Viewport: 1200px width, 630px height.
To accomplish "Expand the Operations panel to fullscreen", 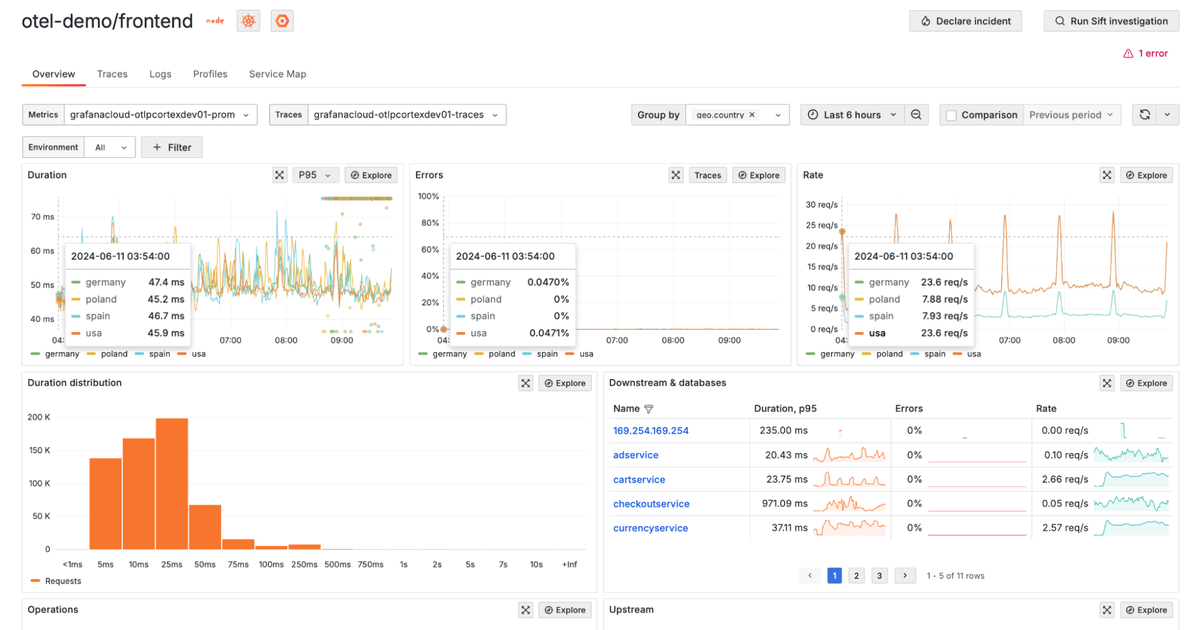I will (x=526, y=610).
